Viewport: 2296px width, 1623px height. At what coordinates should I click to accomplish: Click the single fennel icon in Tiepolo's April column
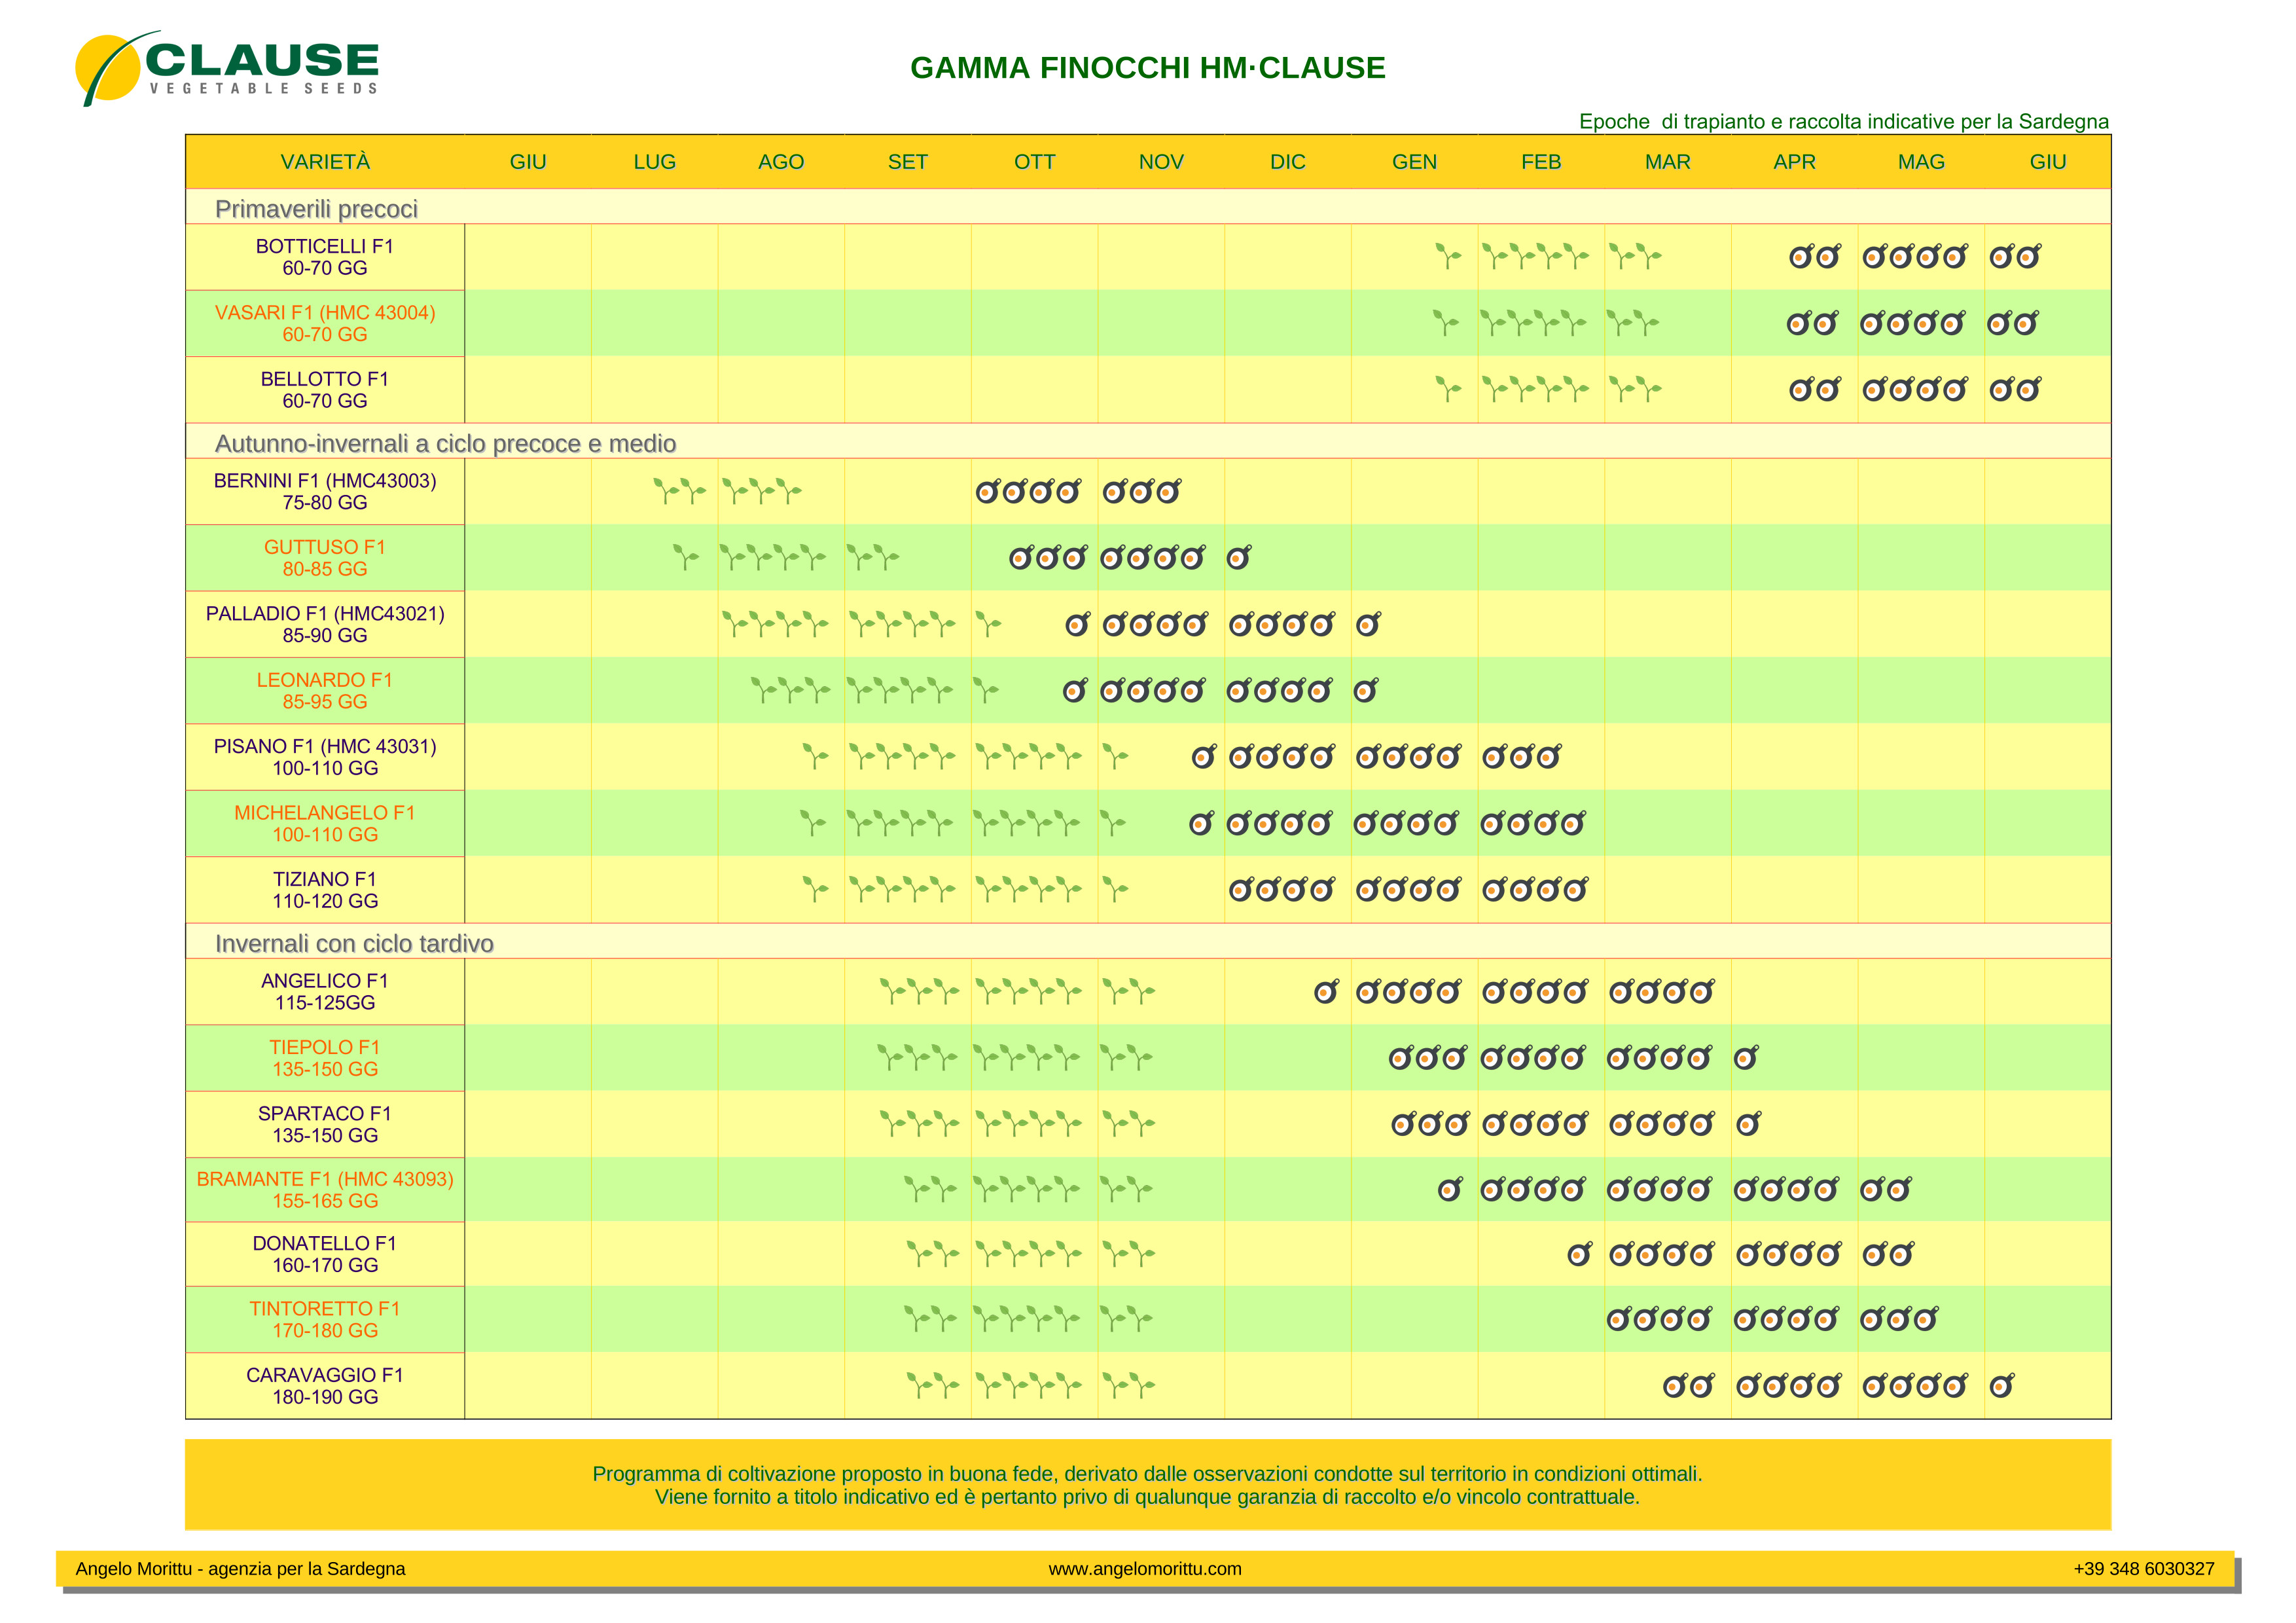[1746, 1057]
